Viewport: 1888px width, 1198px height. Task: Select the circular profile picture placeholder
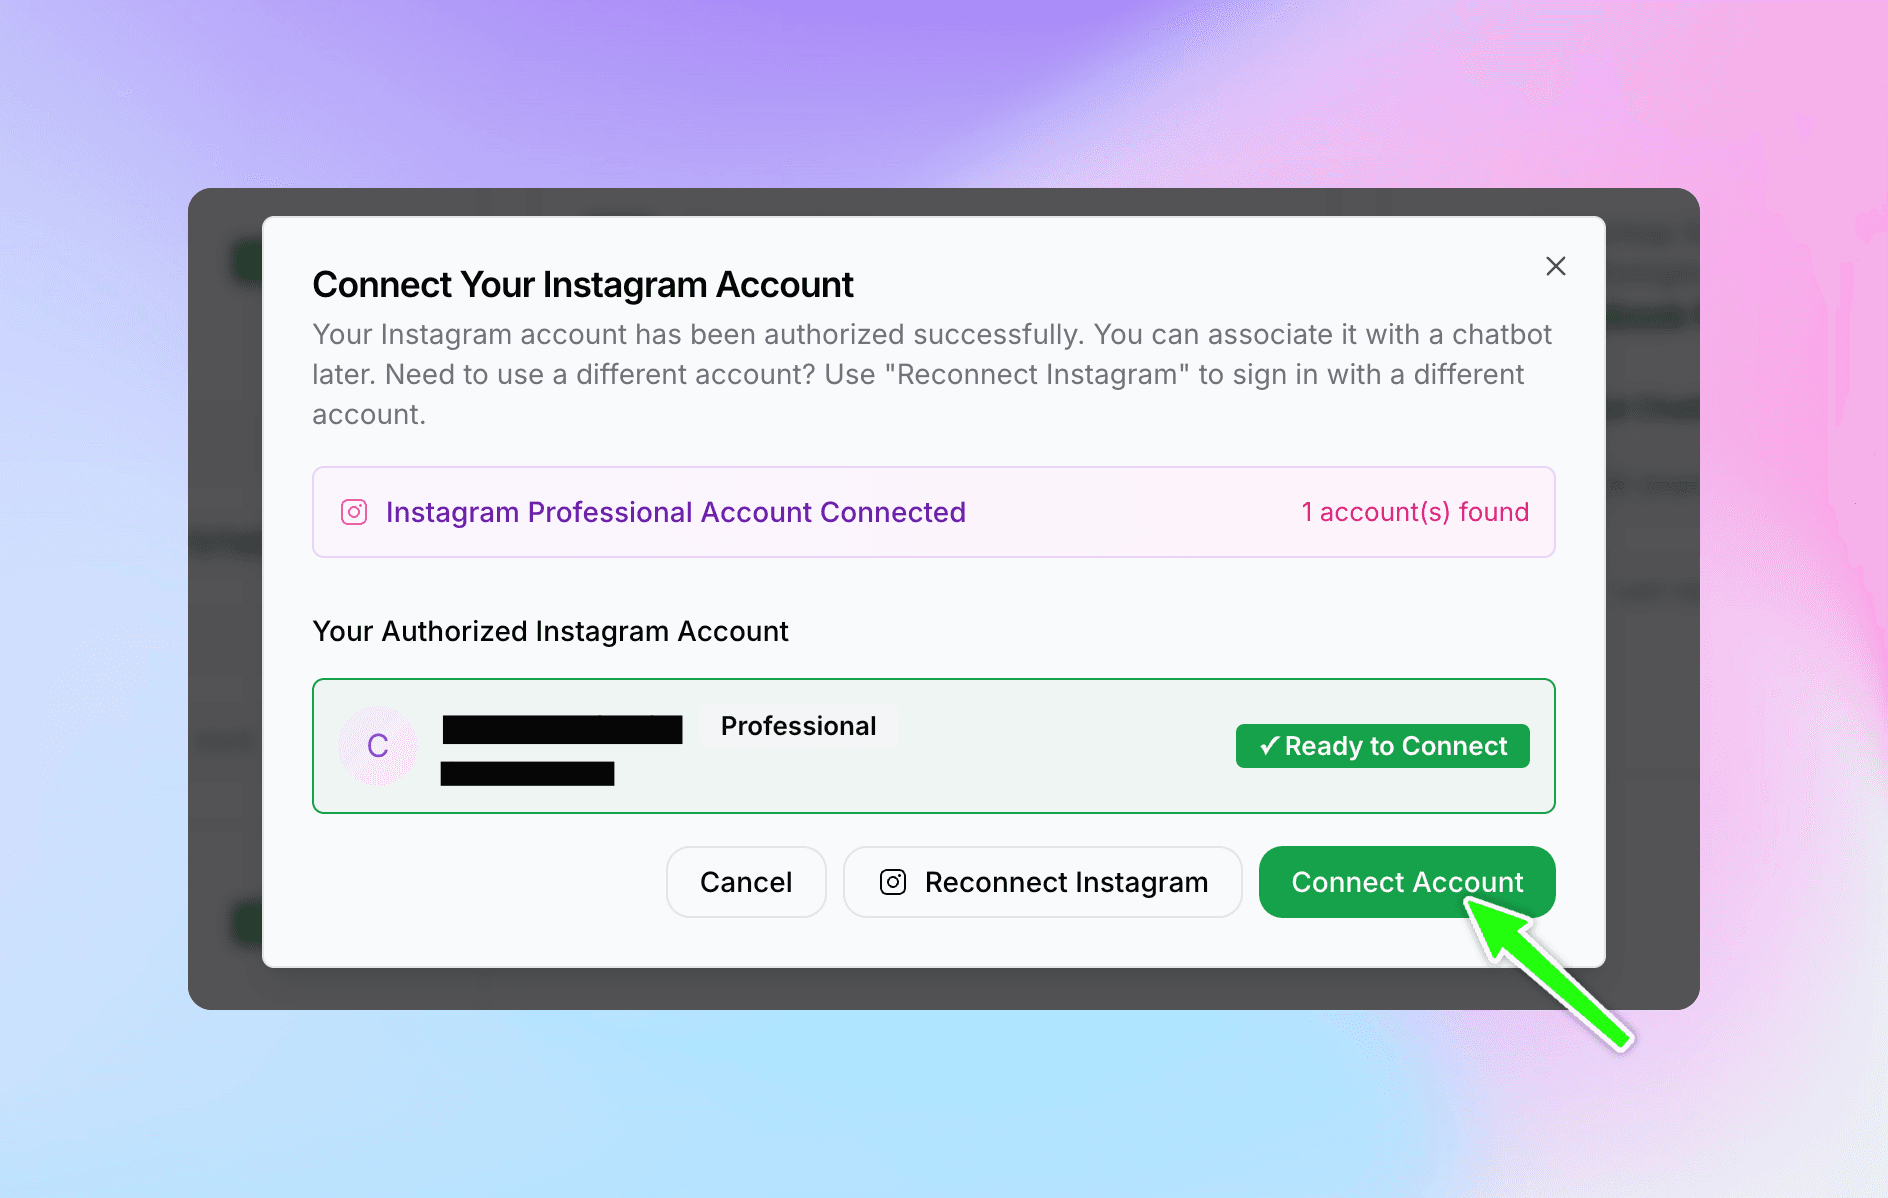[377, 746]
